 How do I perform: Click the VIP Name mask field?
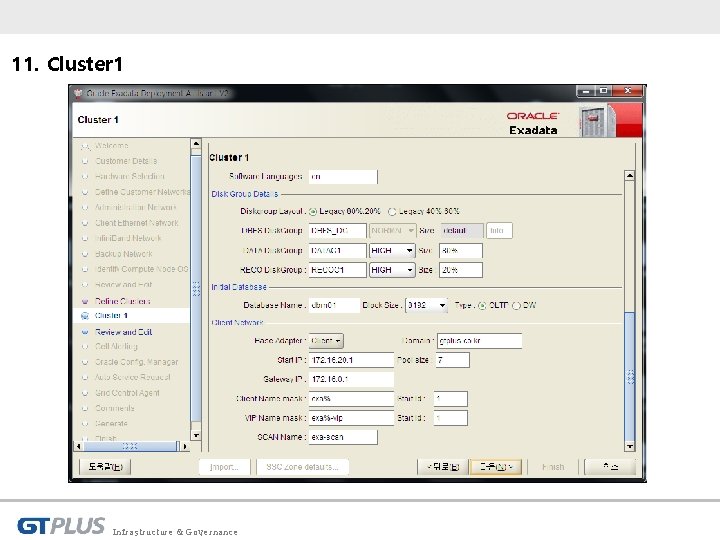tap(351, 418)
